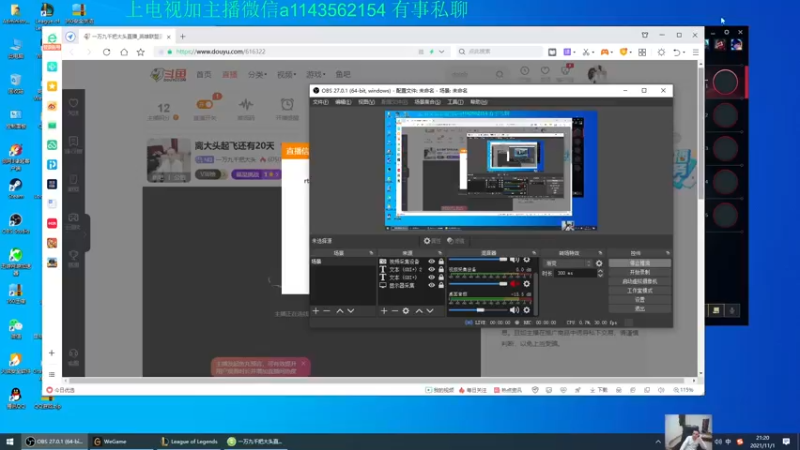Unlock the 视频采集设备 source lock
Screen dimensions: 800x450
(441, 261)
